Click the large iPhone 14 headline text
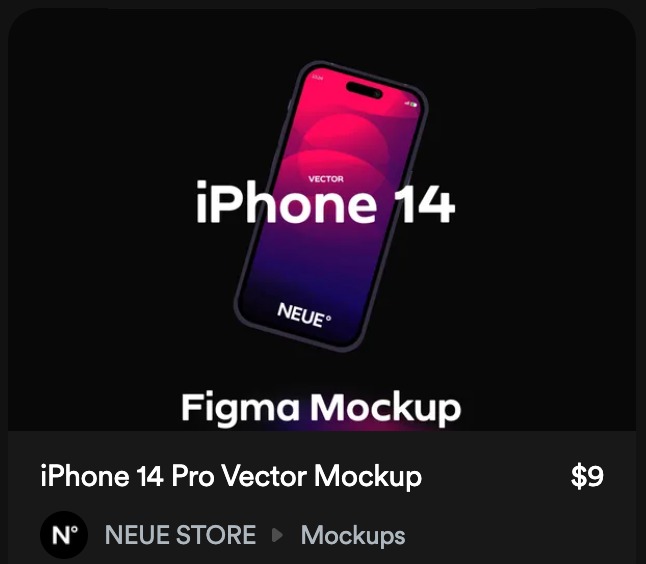Screen dimensions: 646x564 click(x=325, y=202)
